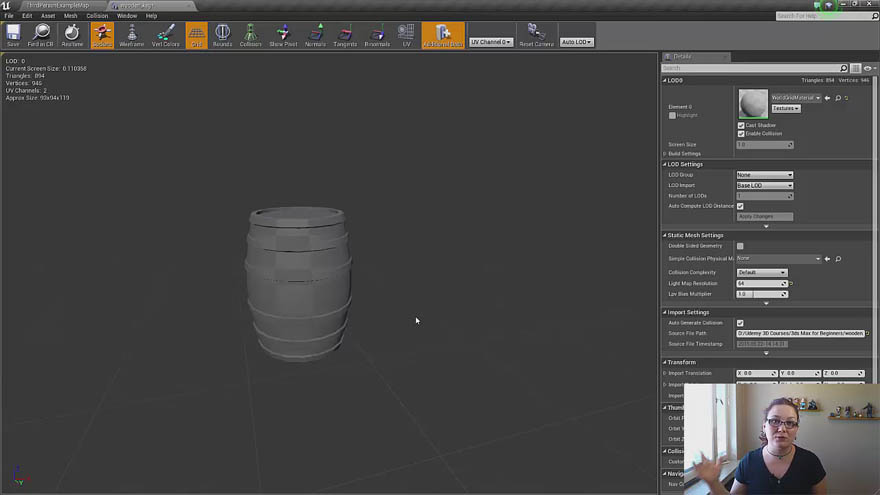The height and width of the screenshot is (495, 880).
Task: Toggle Highlight checkbox for Element 0
Action: (x=672, y=116)
